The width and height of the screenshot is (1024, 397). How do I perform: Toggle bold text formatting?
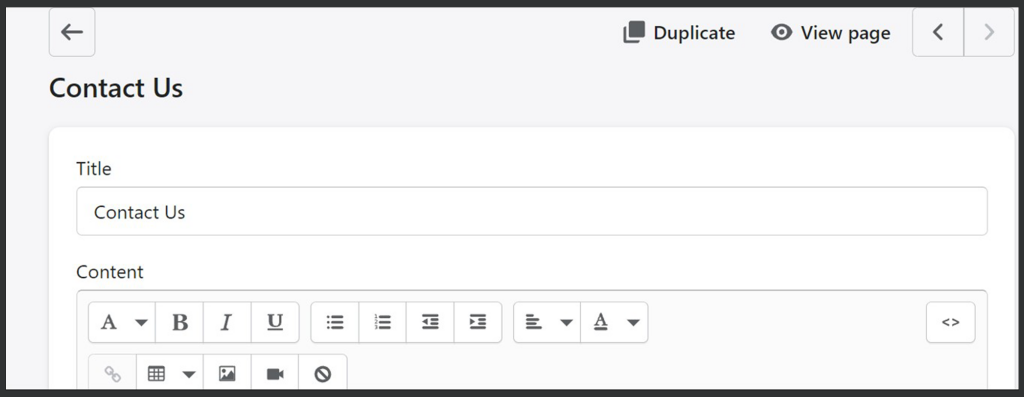(x=180, y=322)
